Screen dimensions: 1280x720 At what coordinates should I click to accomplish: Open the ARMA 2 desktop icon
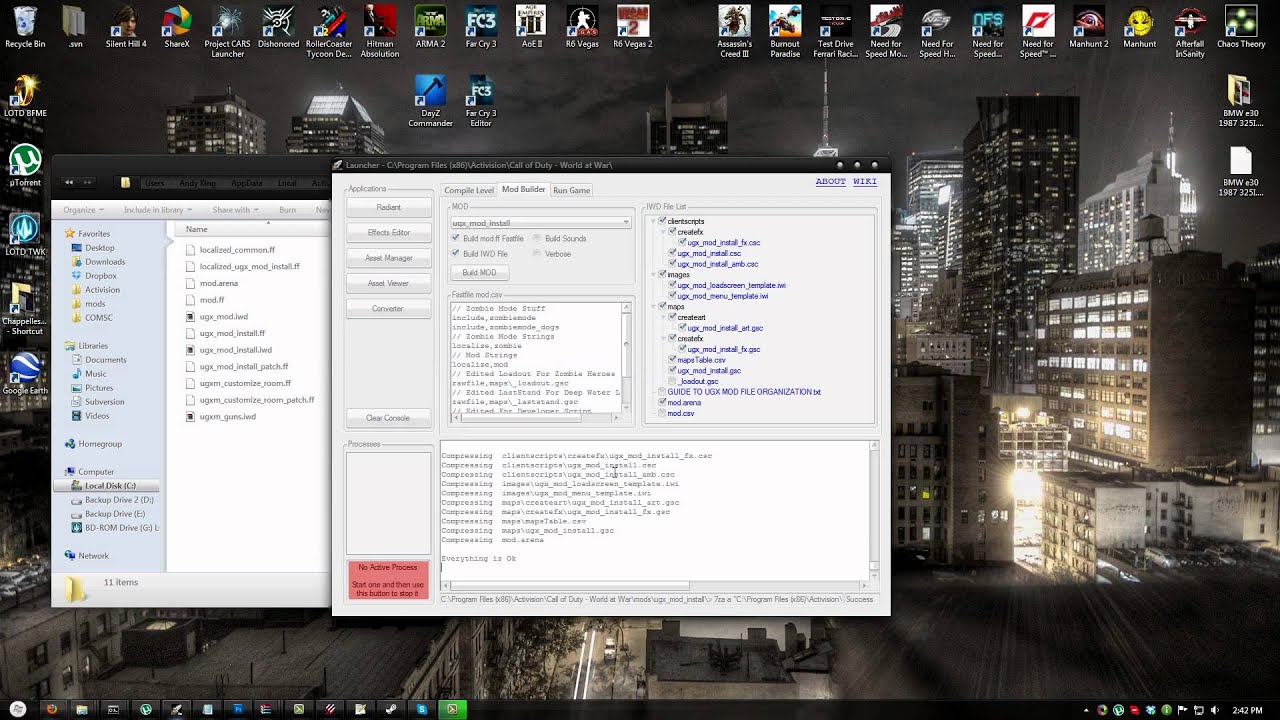point(430,27)
